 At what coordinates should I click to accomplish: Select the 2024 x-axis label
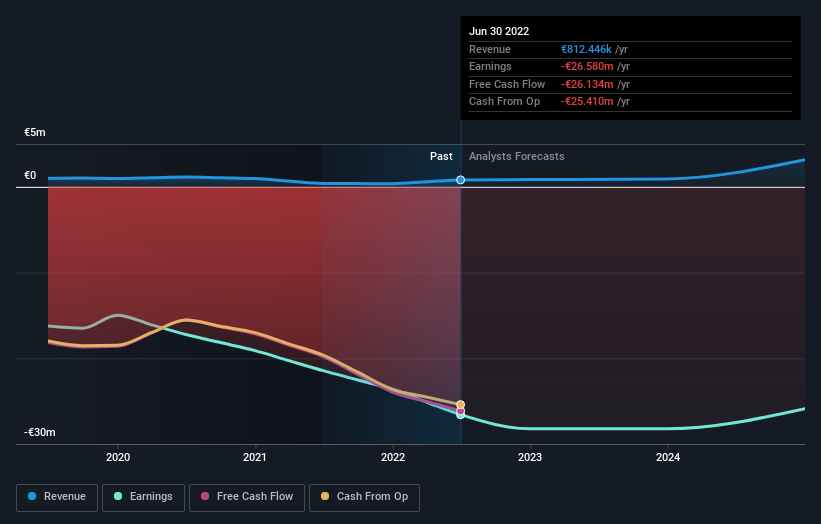pos(668,457)
